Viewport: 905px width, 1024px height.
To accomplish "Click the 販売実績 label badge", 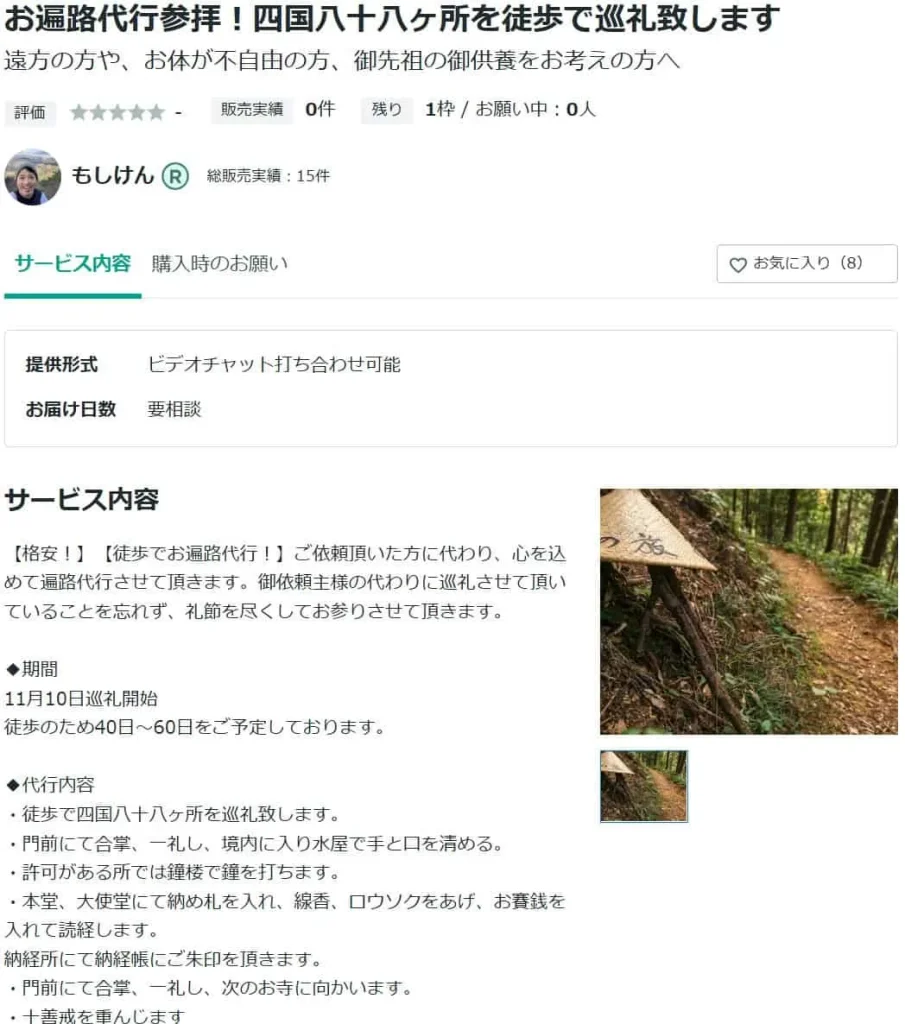I will tap(252, 109).
